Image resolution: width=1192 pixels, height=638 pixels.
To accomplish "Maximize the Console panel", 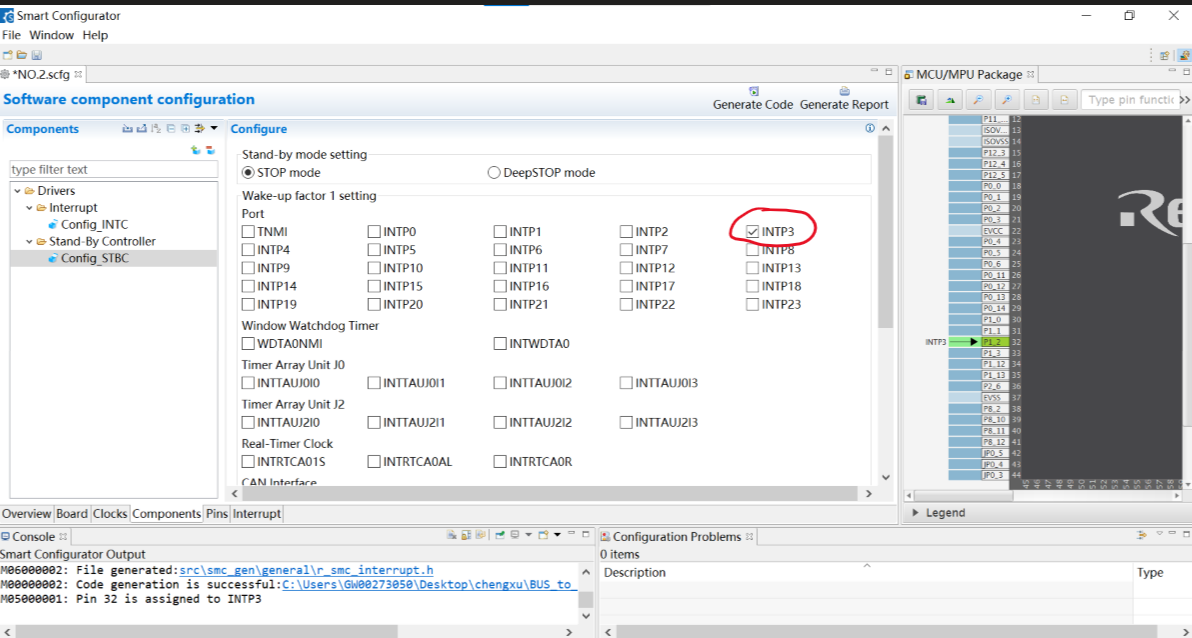I will [588, 534].
